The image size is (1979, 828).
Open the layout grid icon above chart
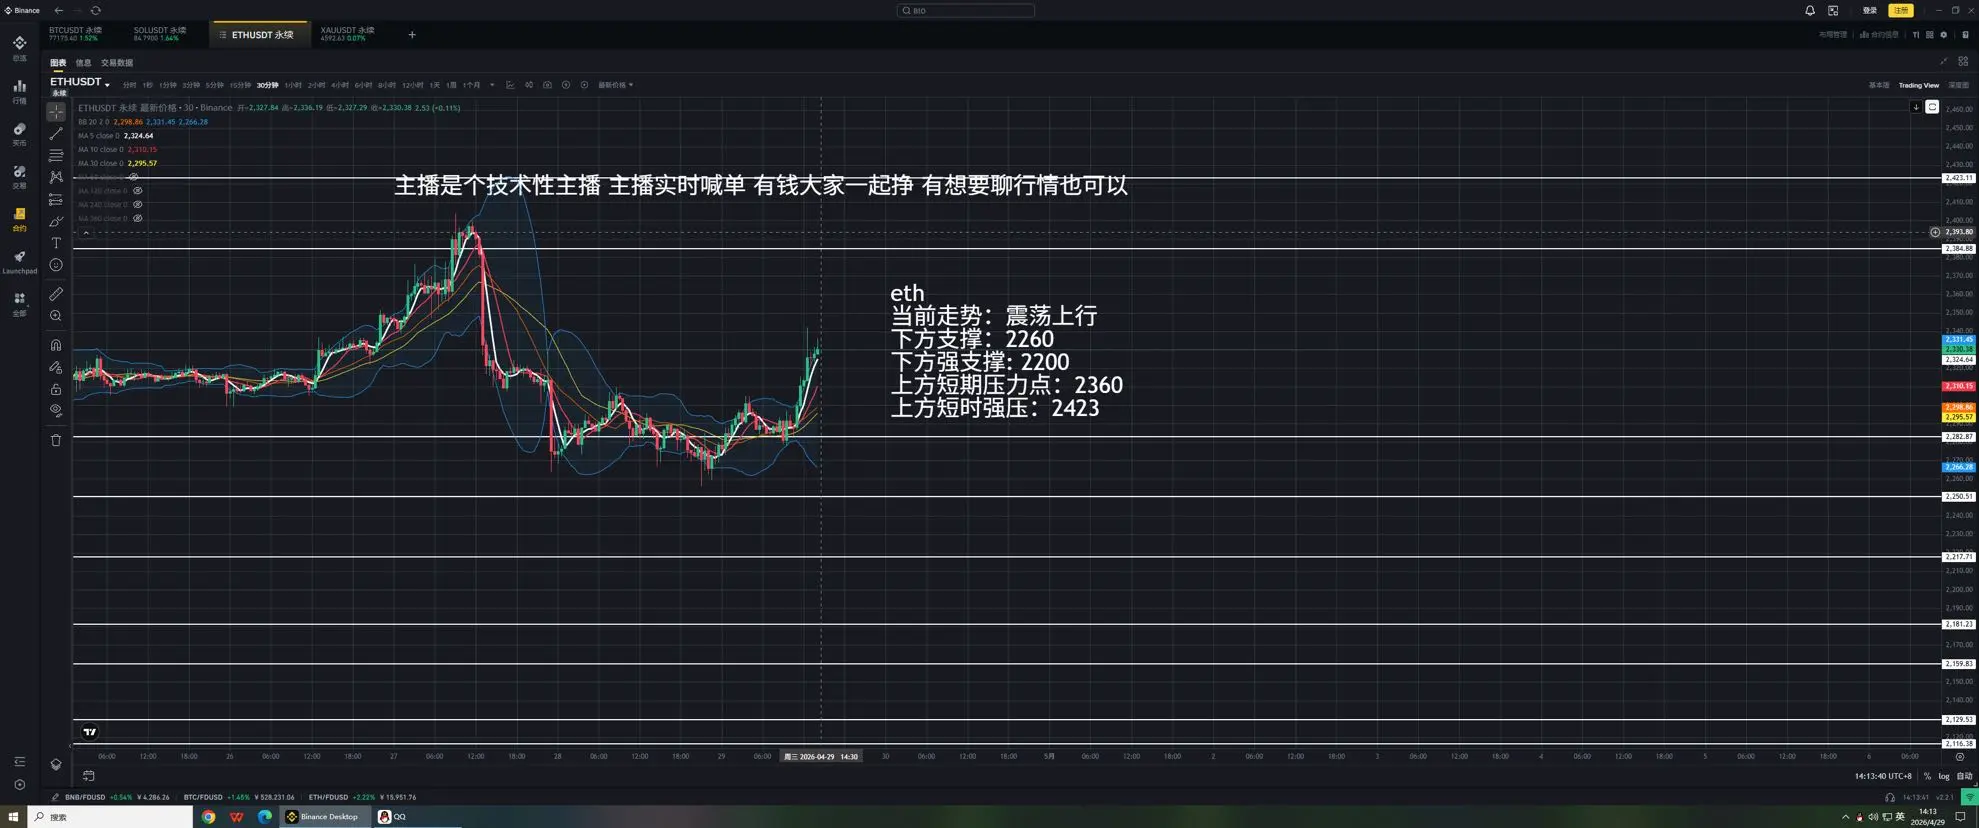1963,62
